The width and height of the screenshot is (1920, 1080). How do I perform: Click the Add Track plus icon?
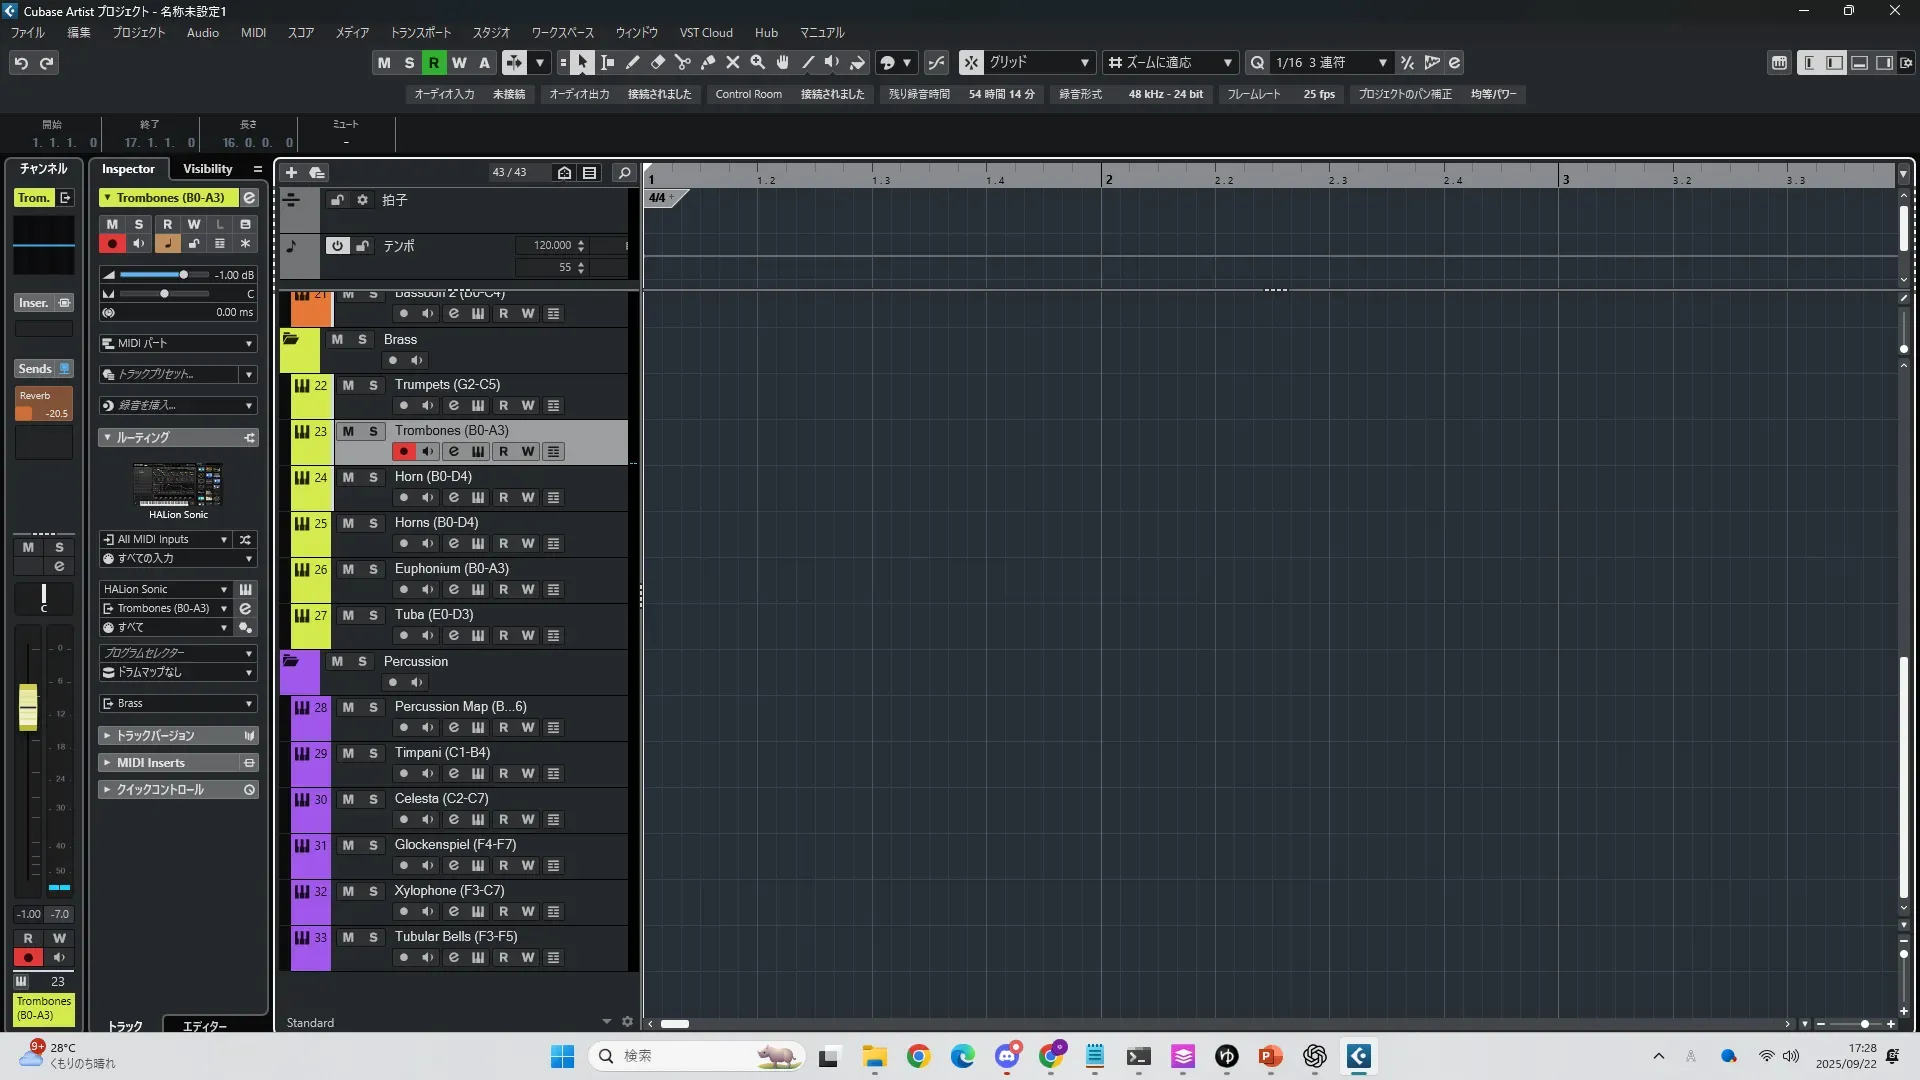pyautogui.click(x=291, y=173)
